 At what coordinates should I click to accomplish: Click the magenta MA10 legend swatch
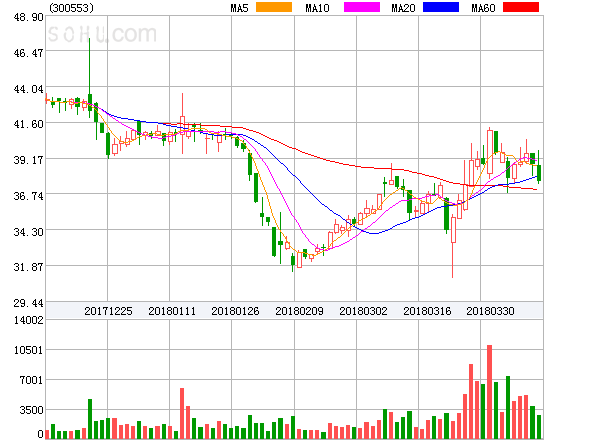tap(362, 7)
